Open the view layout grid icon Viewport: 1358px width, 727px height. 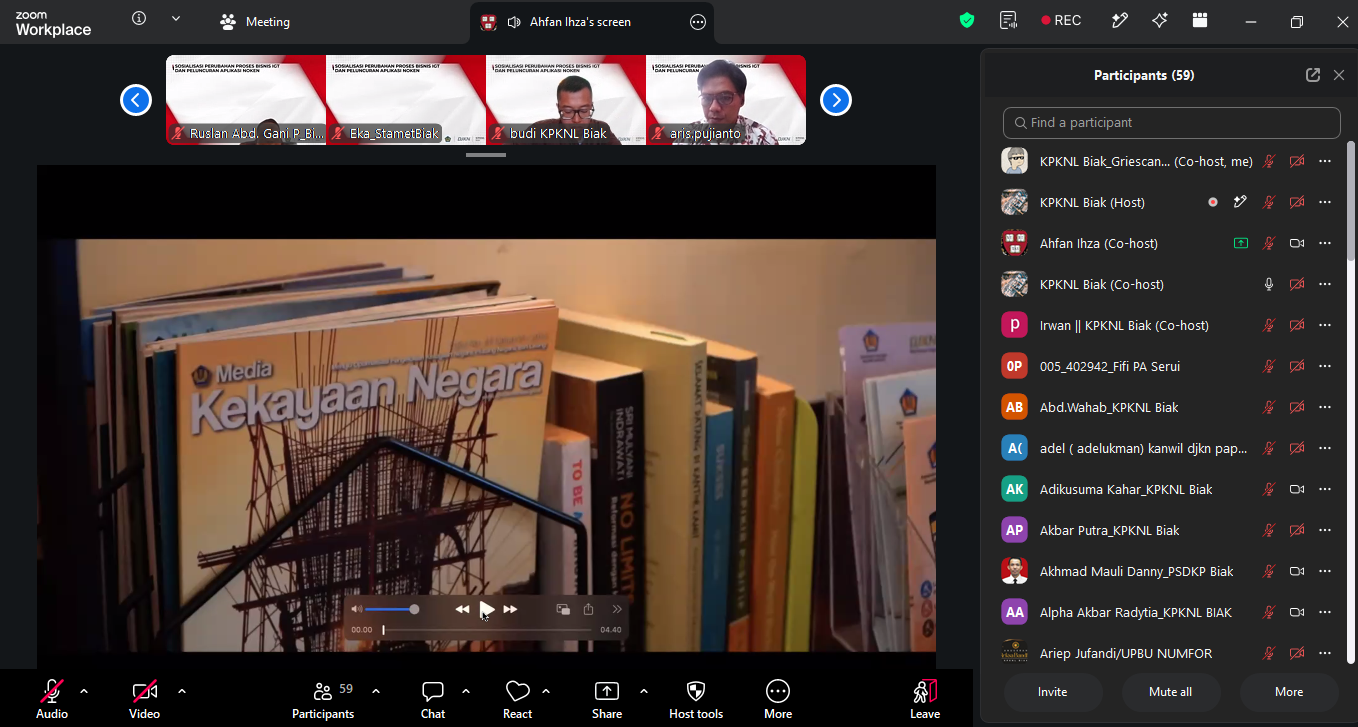click(1200, 20)
